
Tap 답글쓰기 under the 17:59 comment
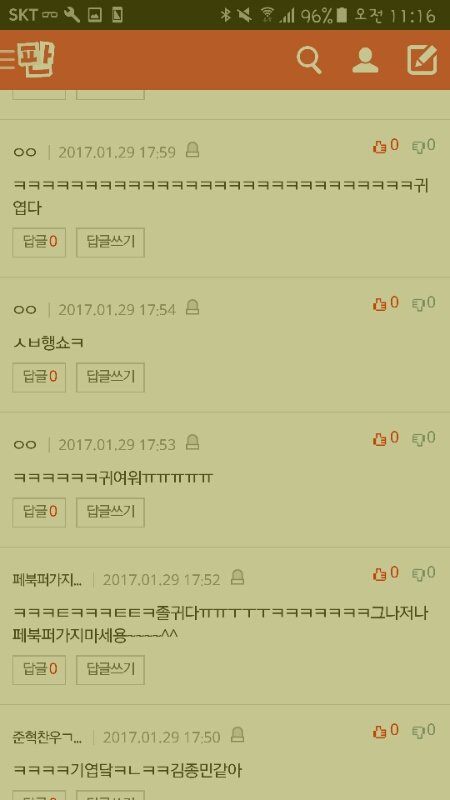pyautogui.click(x=110, y=242)
